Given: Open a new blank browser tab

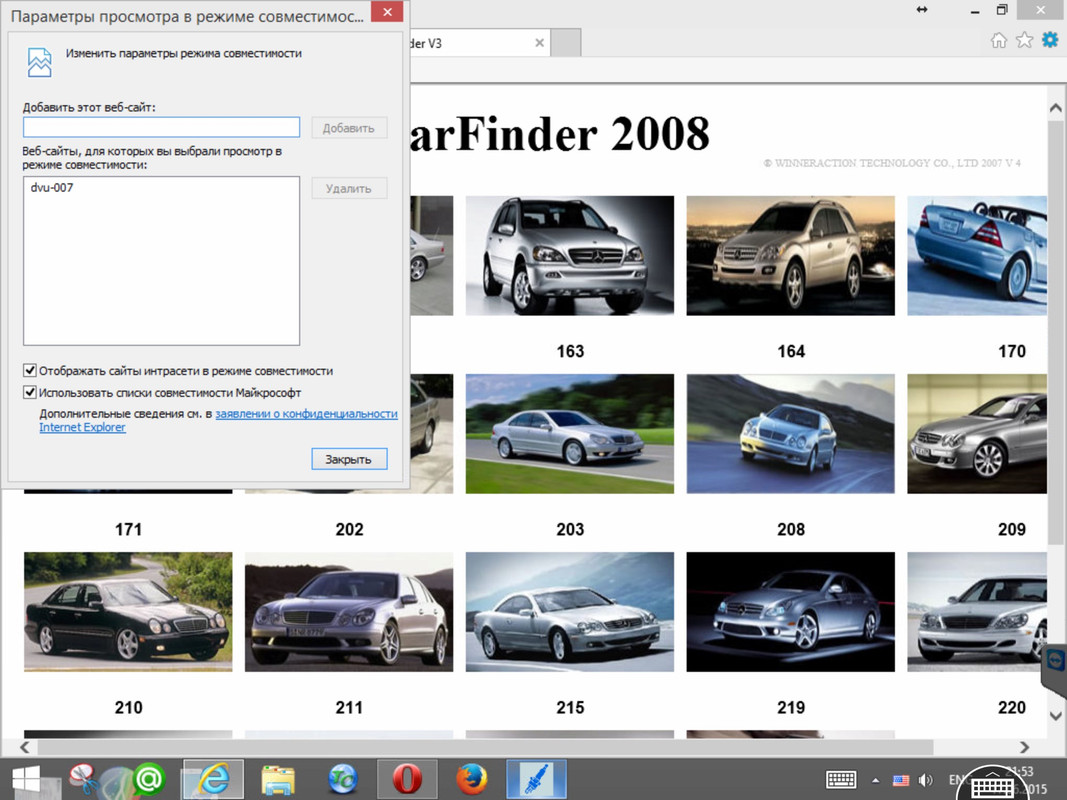Looking at the screenshot, I should (x=566, y=43).
